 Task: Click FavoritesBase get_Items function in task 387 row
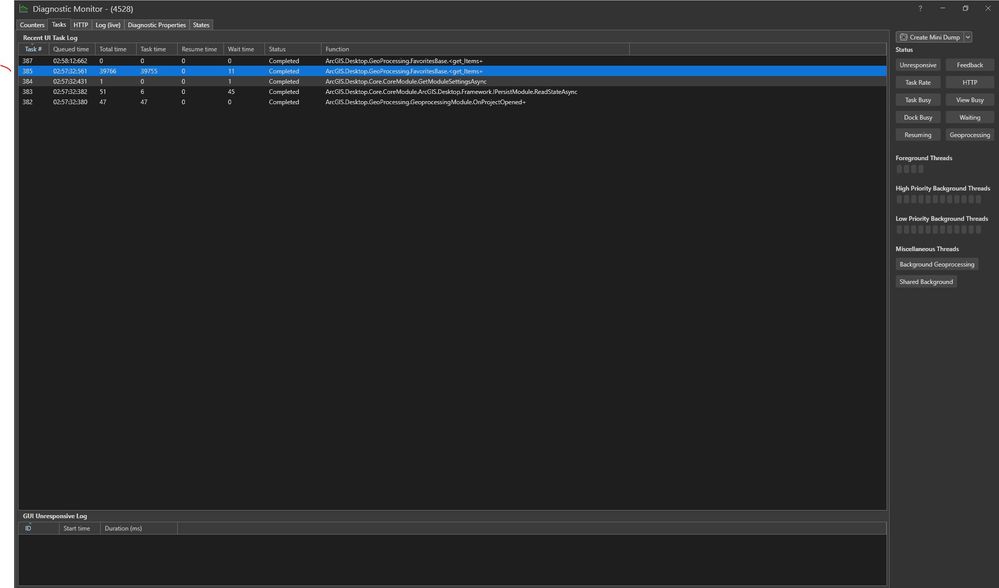coord(404,61)
